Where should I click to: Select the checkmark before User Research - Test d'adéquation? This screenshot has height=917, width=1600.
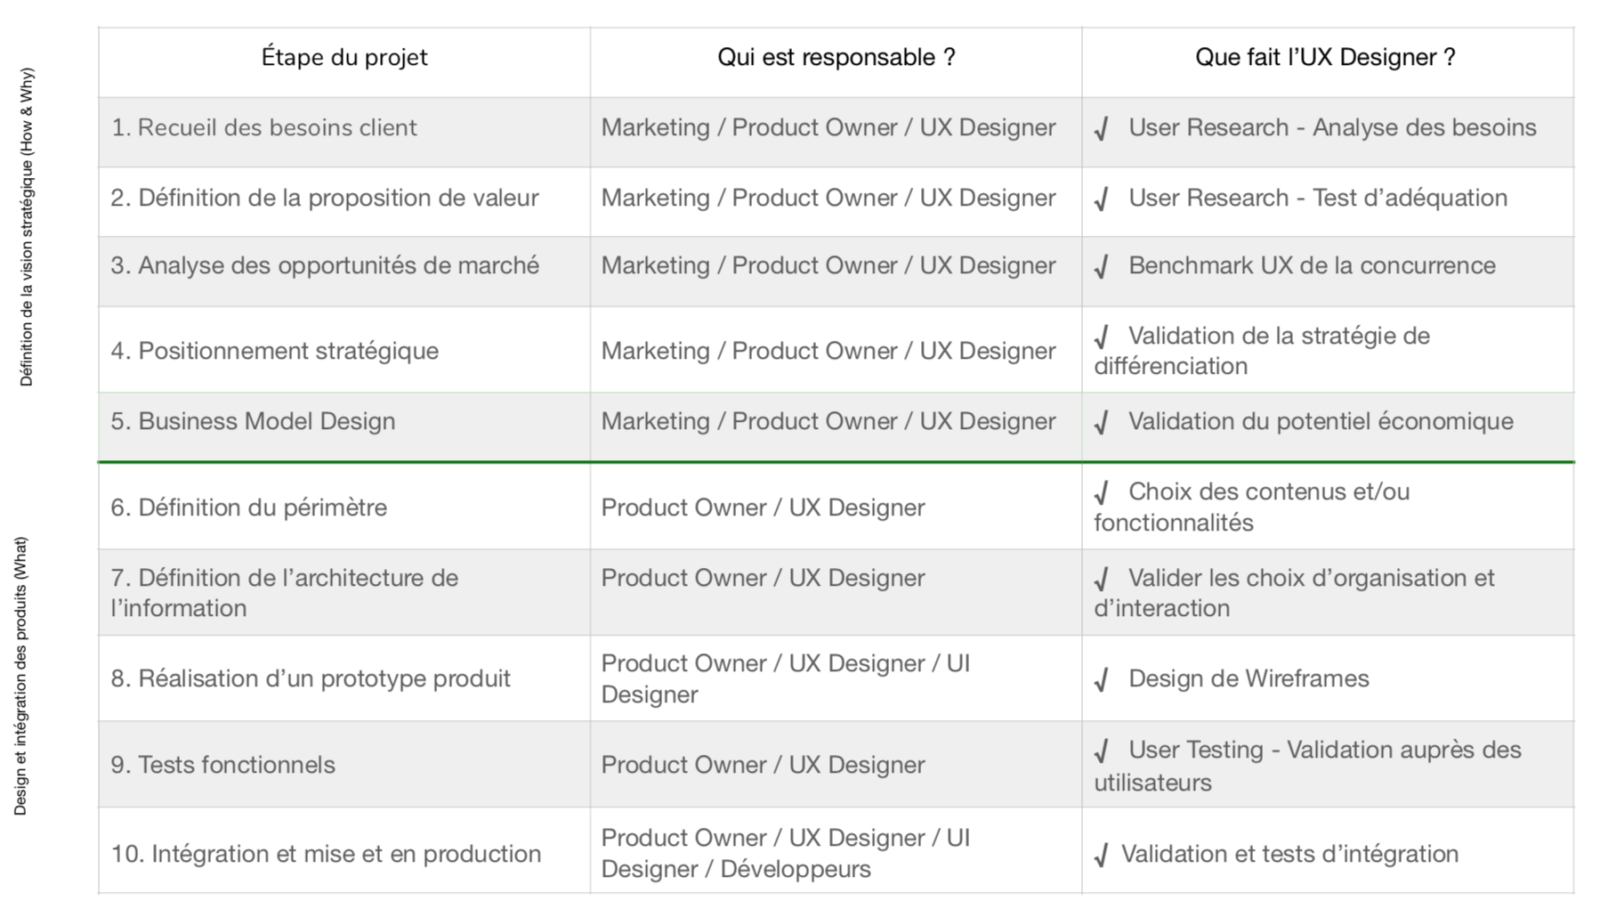pyautogui.click(x=1102, y=200)
